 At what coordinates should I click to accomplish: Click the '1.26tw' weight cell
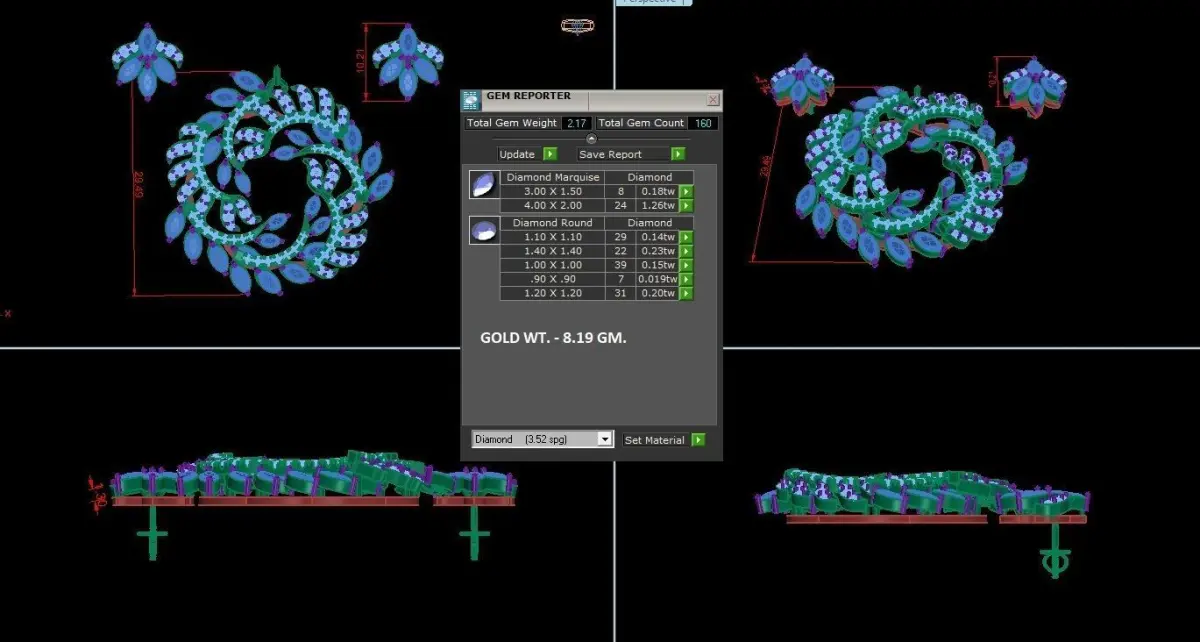pos(657,206)
